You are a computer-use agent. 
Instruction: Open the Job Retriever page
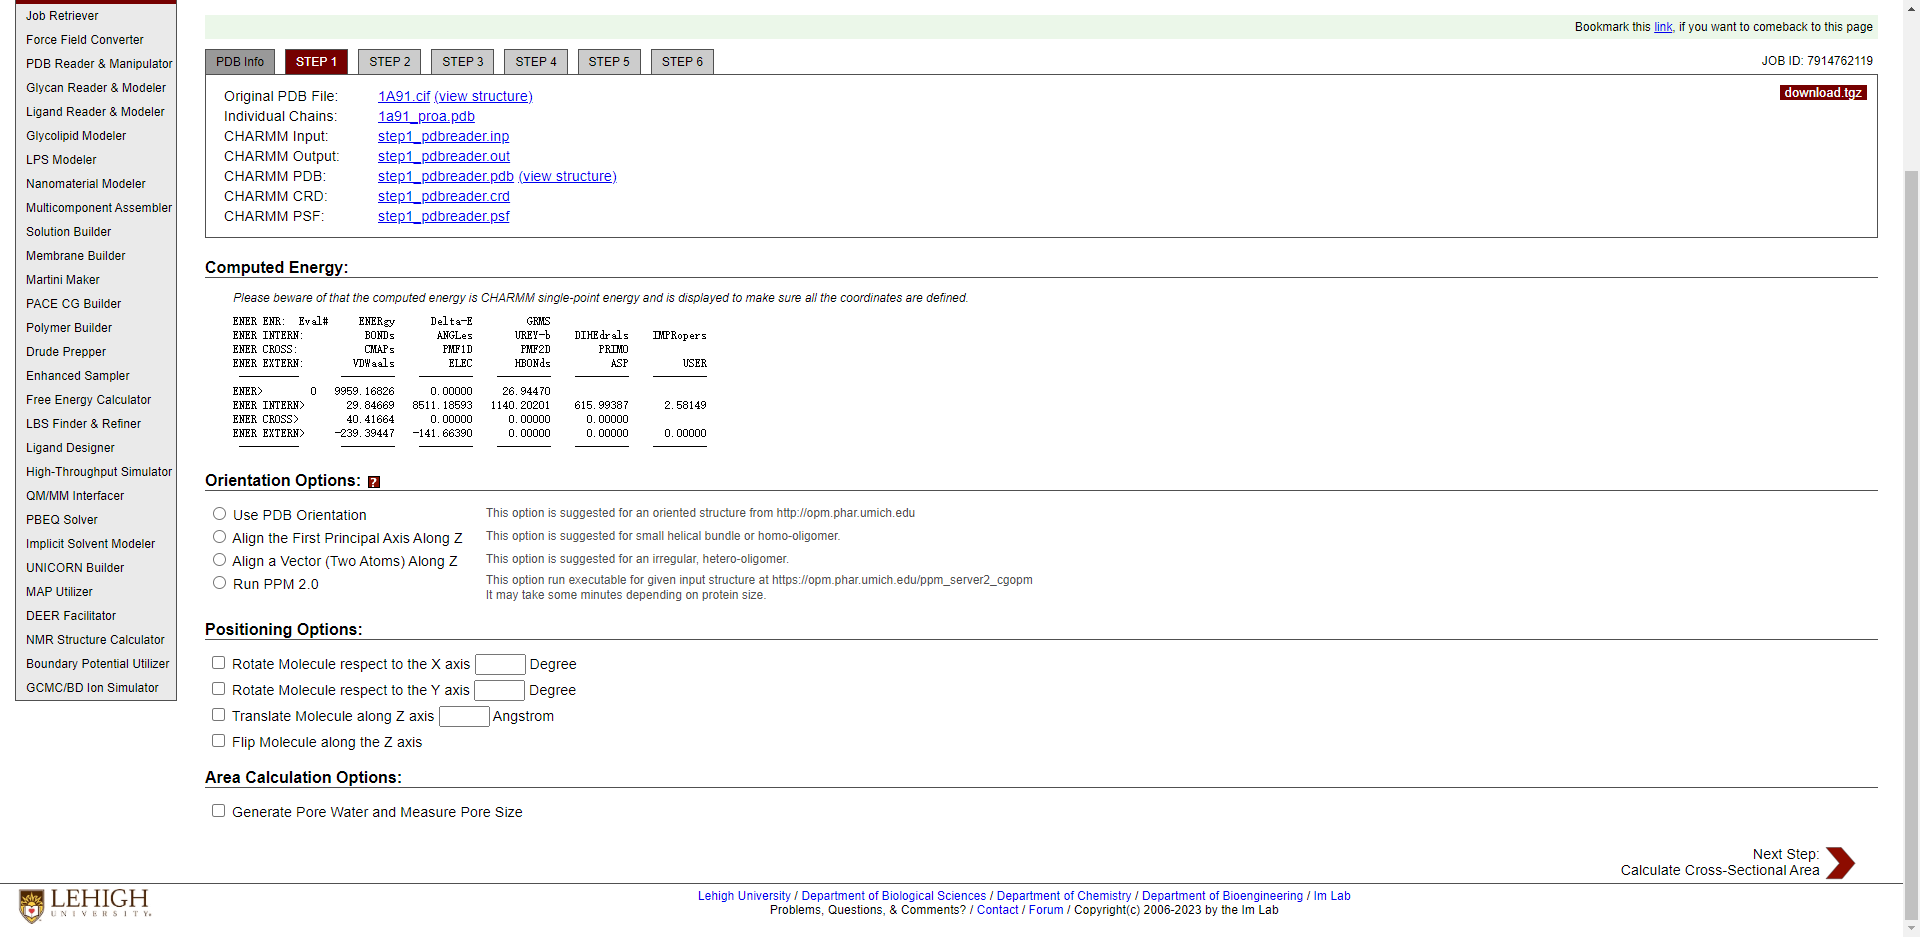click(62, 15)
